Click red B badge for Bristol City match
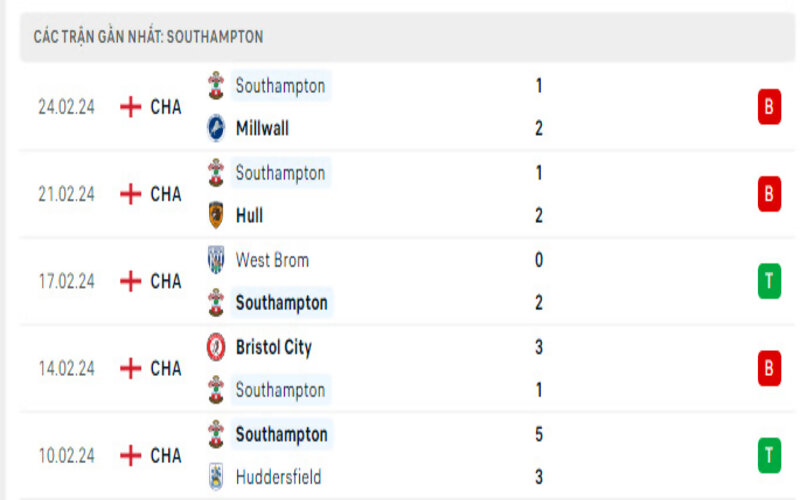Viewport: 800px width, 500px height. click(x=769, y=368)
